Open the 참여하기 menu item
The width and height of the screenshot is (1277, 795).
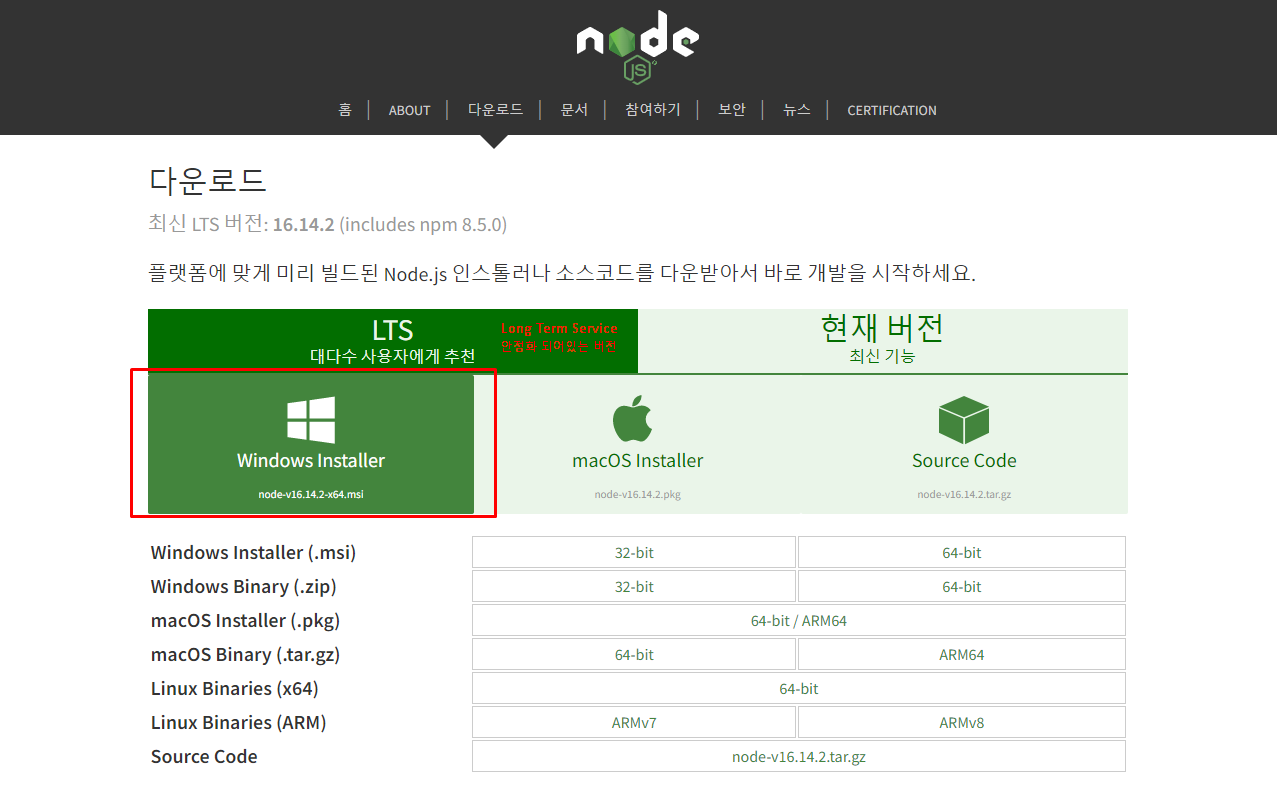pyautogui.click(x=653, y=110)
